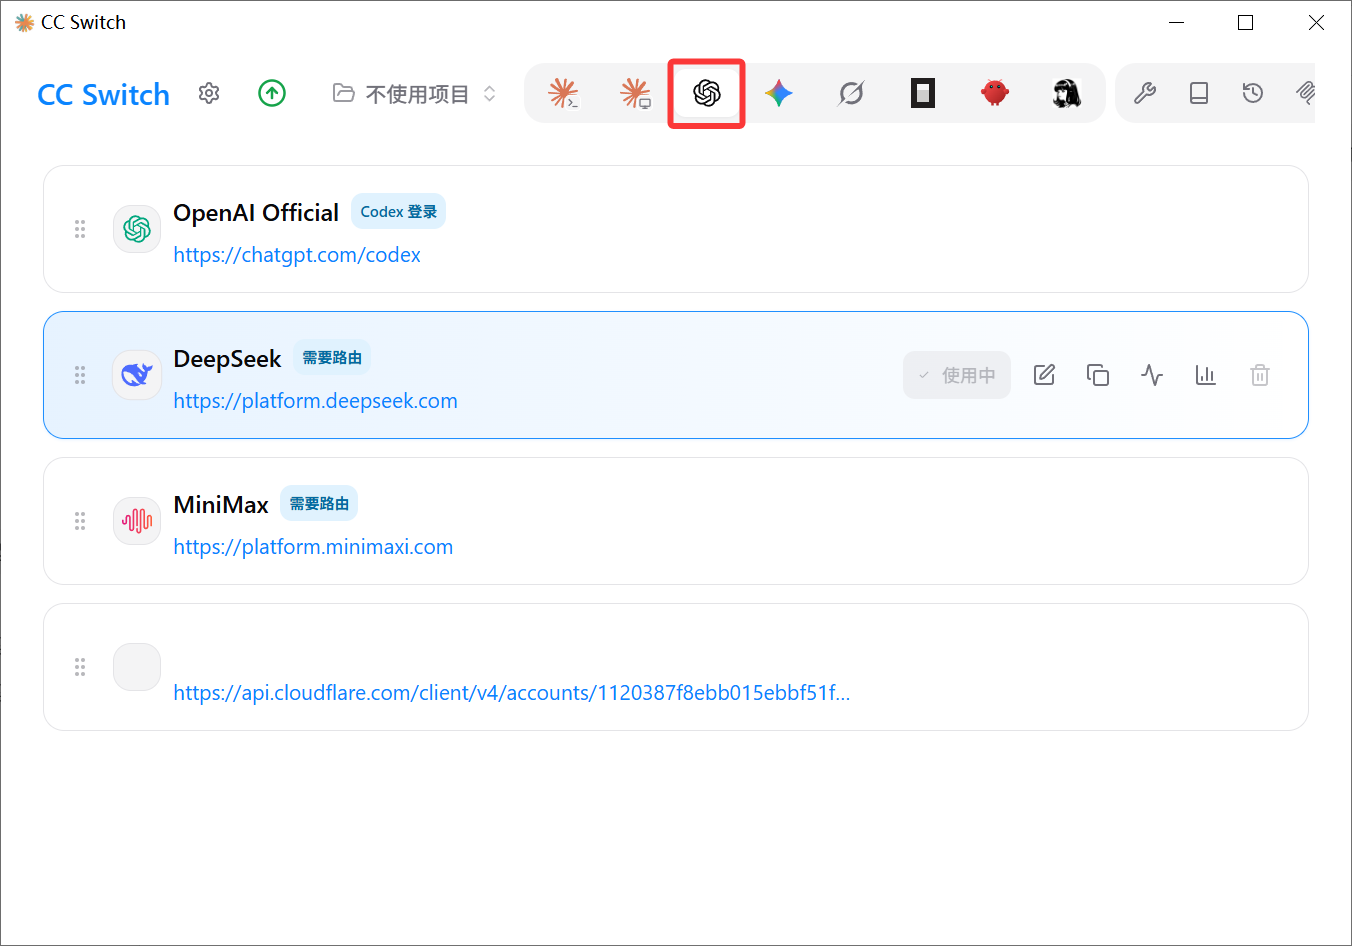Image resolution: width=1352 pixels, height=946 pixels.
Task: Open the history clock icon
Action: (x=1253, y=93)
